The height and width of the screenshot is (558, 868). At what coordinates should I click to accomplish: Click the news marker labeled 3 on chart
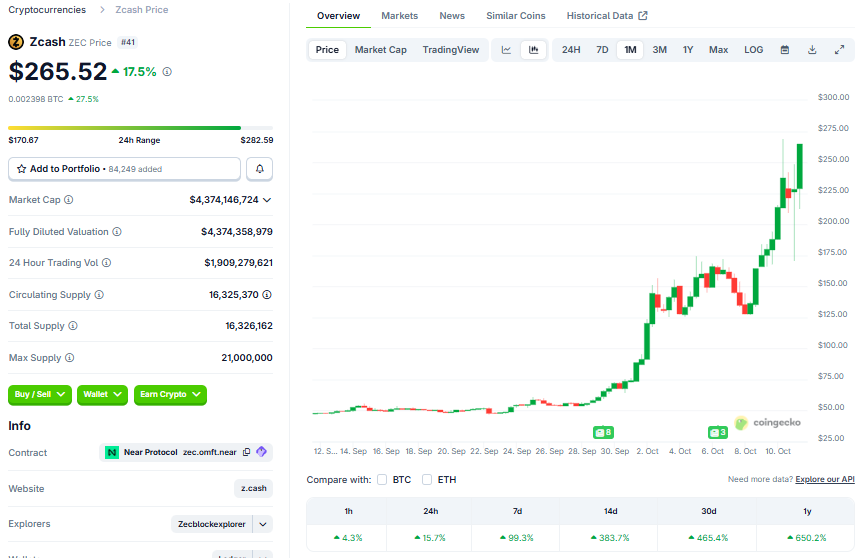[718, 432]
